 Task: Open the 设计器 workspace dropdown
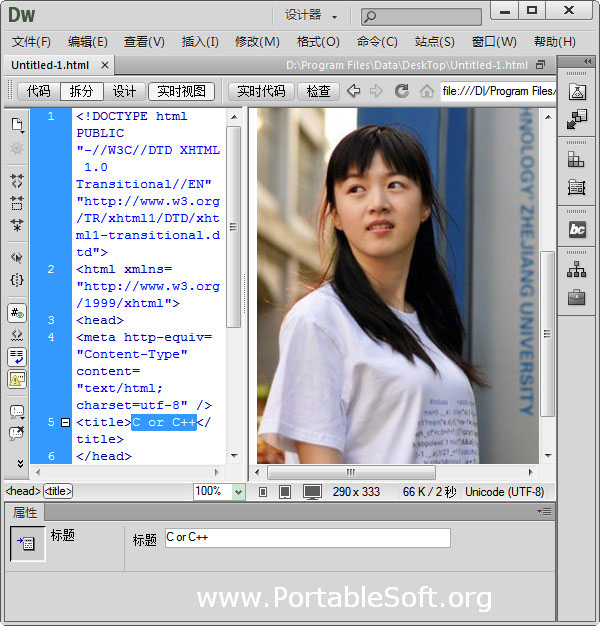pos(311,16)
